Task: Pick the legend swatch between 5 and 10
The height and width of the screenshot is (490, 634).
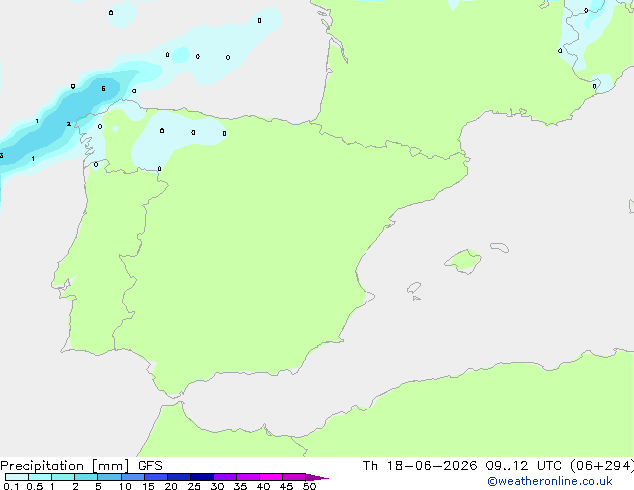Action: coord(109,477)
